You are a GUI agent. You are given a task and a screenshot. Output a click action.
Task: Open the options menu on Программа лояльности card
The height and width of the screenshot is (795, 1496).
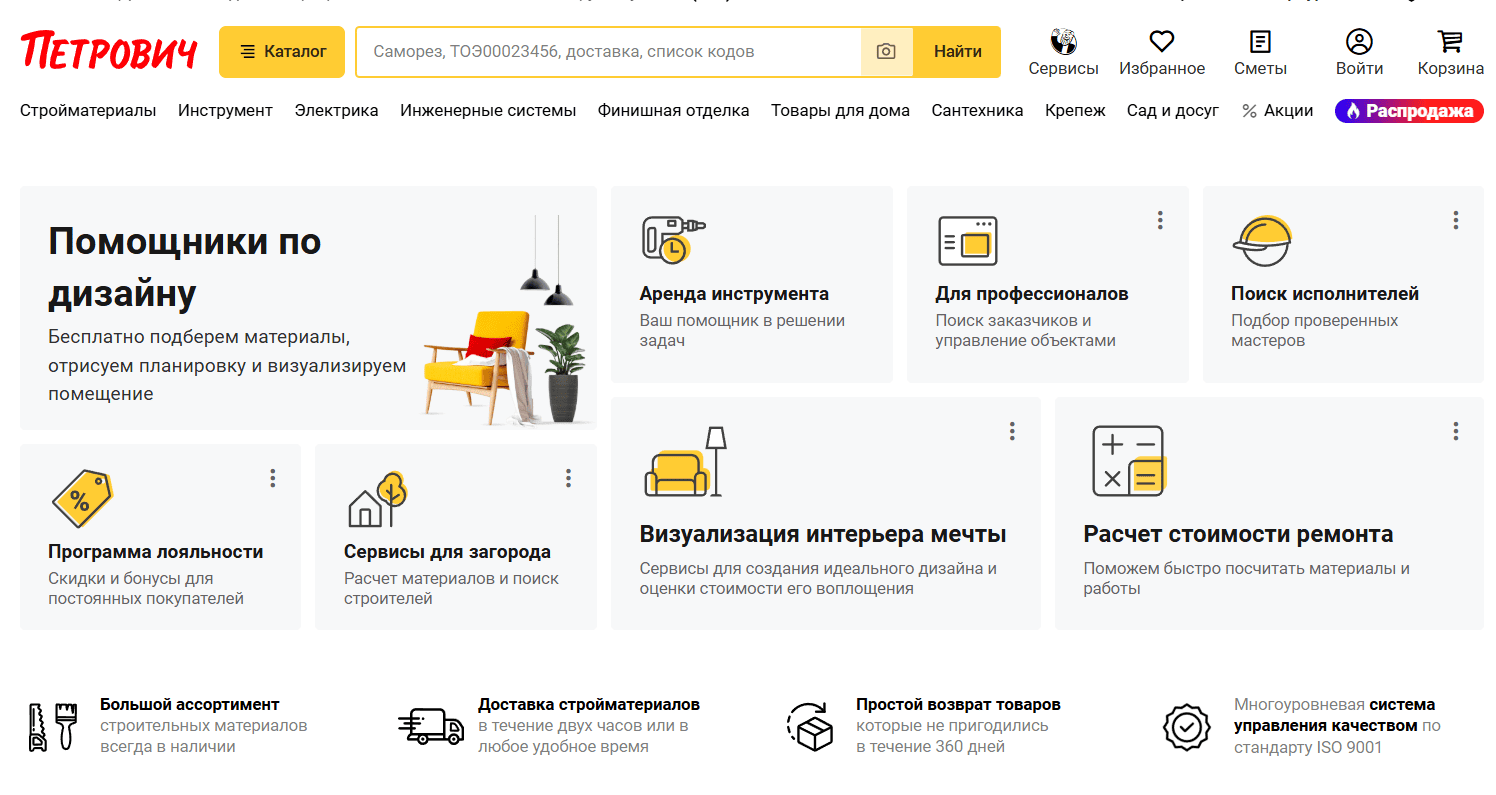pyautogui.click(x=272, y=477)
